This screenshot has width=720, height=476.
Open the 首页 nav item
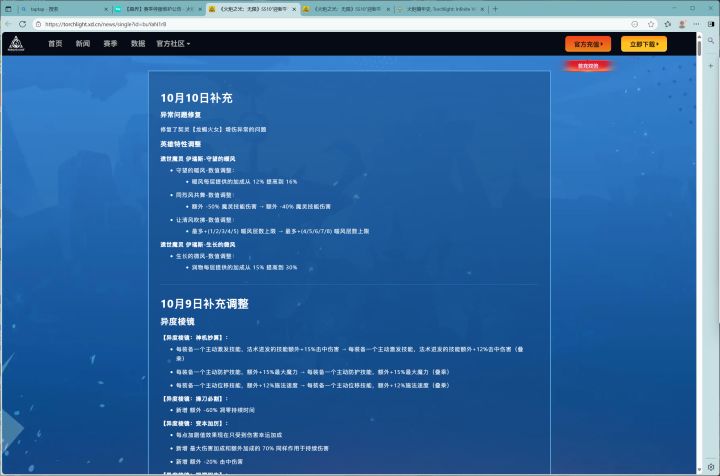pyautogui.click(x=55, y=44)
